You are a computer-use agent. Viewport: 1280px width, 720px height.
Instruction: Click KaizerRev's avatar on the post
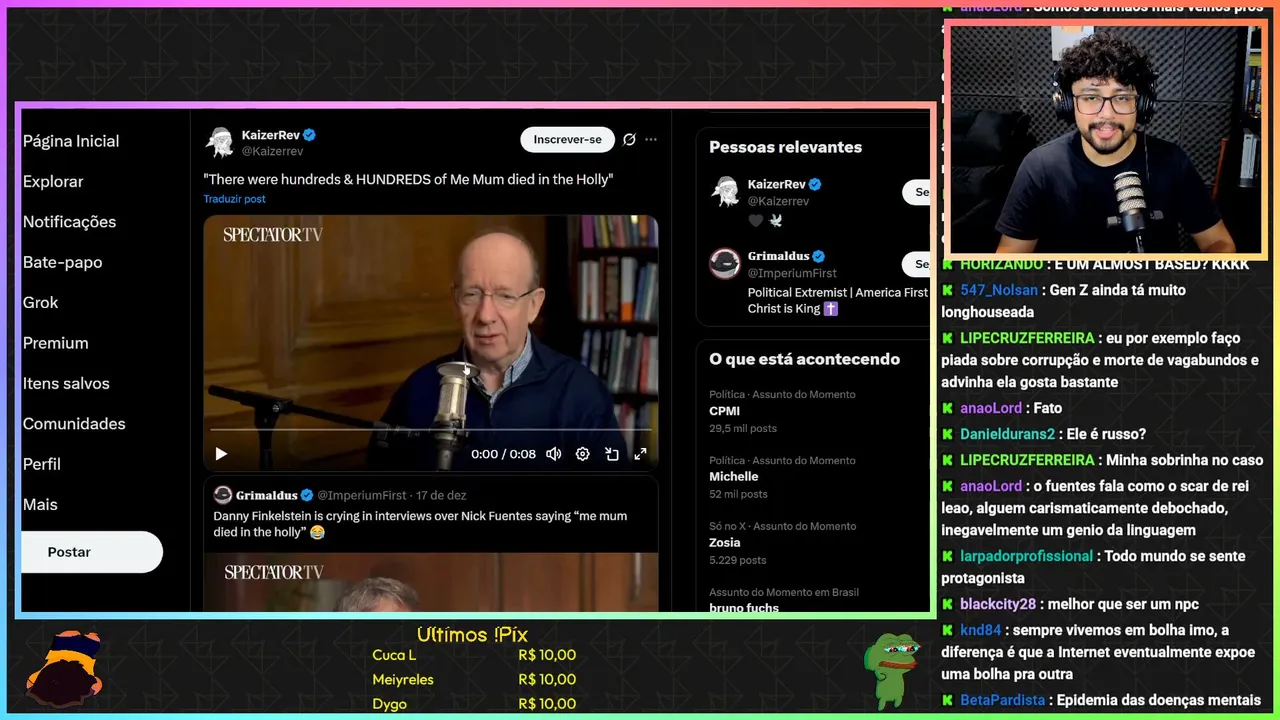[x=220, y=142]
